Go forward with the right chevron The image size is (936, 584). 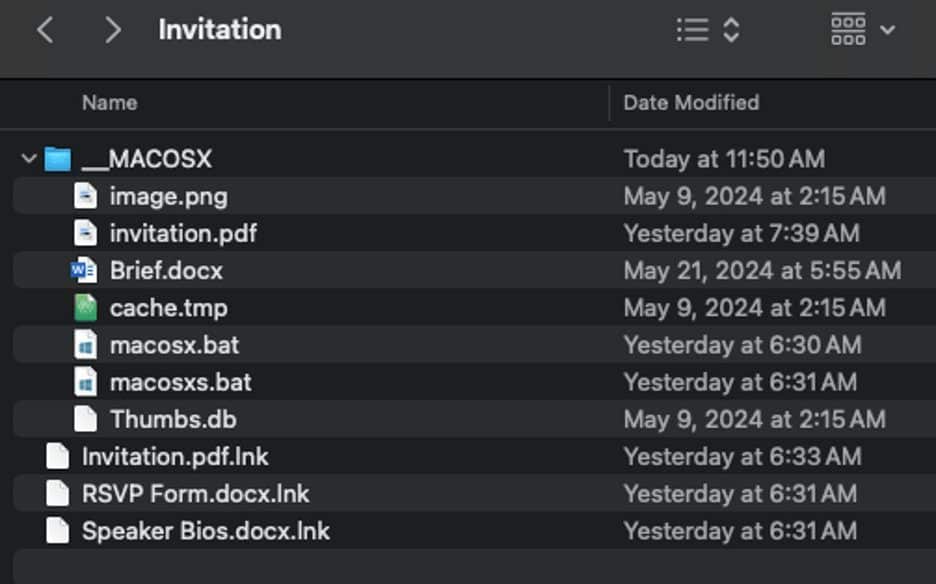[112, 30]
